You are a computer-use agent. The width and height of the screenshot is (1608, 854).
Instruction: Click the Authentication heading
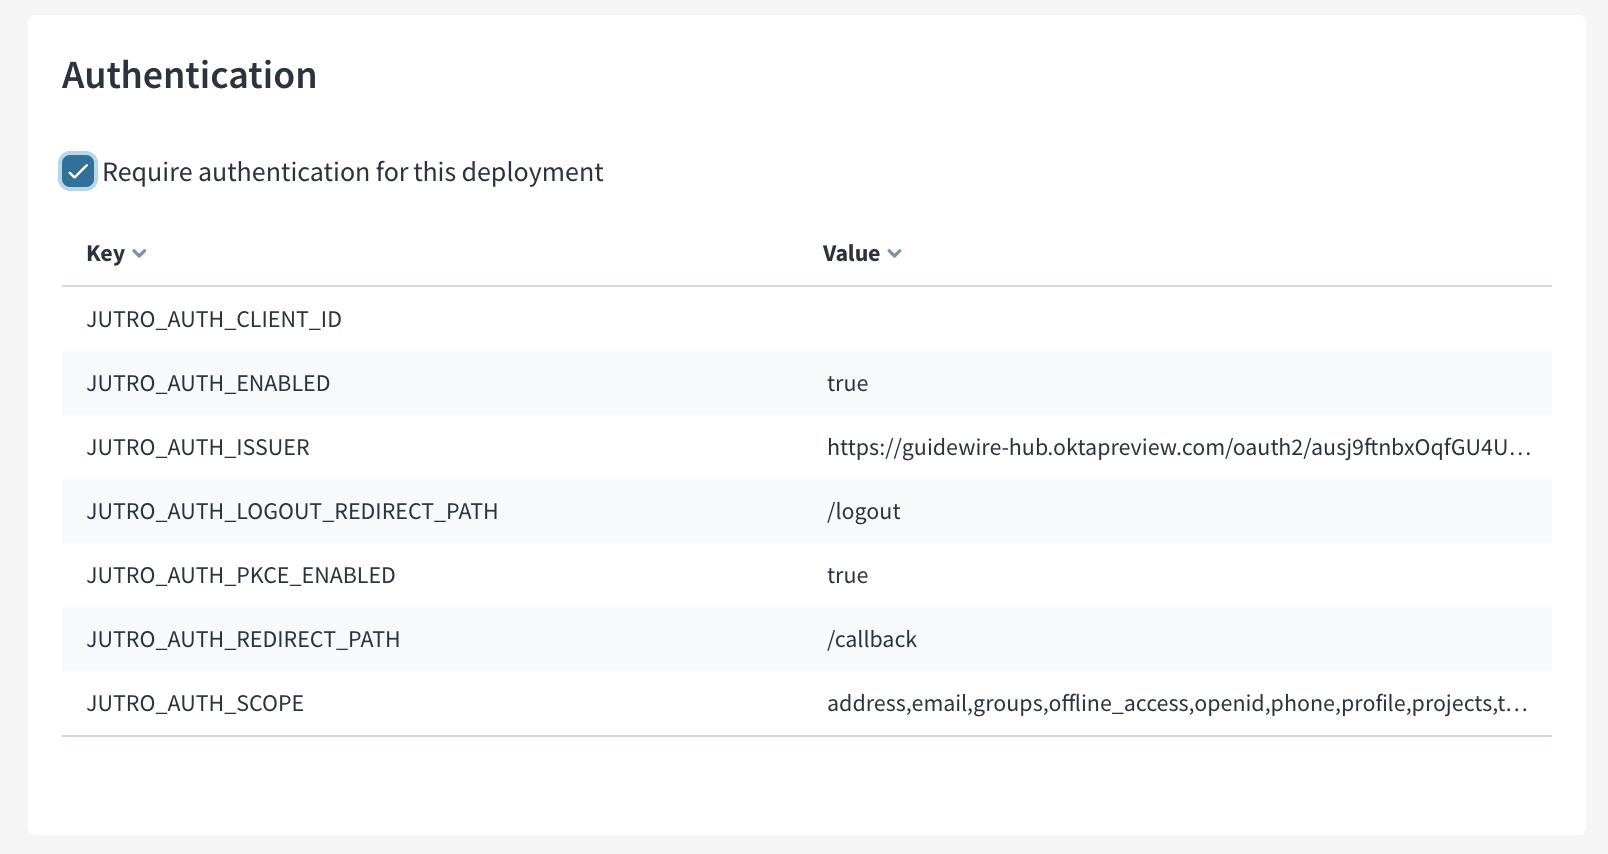tap(189, 75)
